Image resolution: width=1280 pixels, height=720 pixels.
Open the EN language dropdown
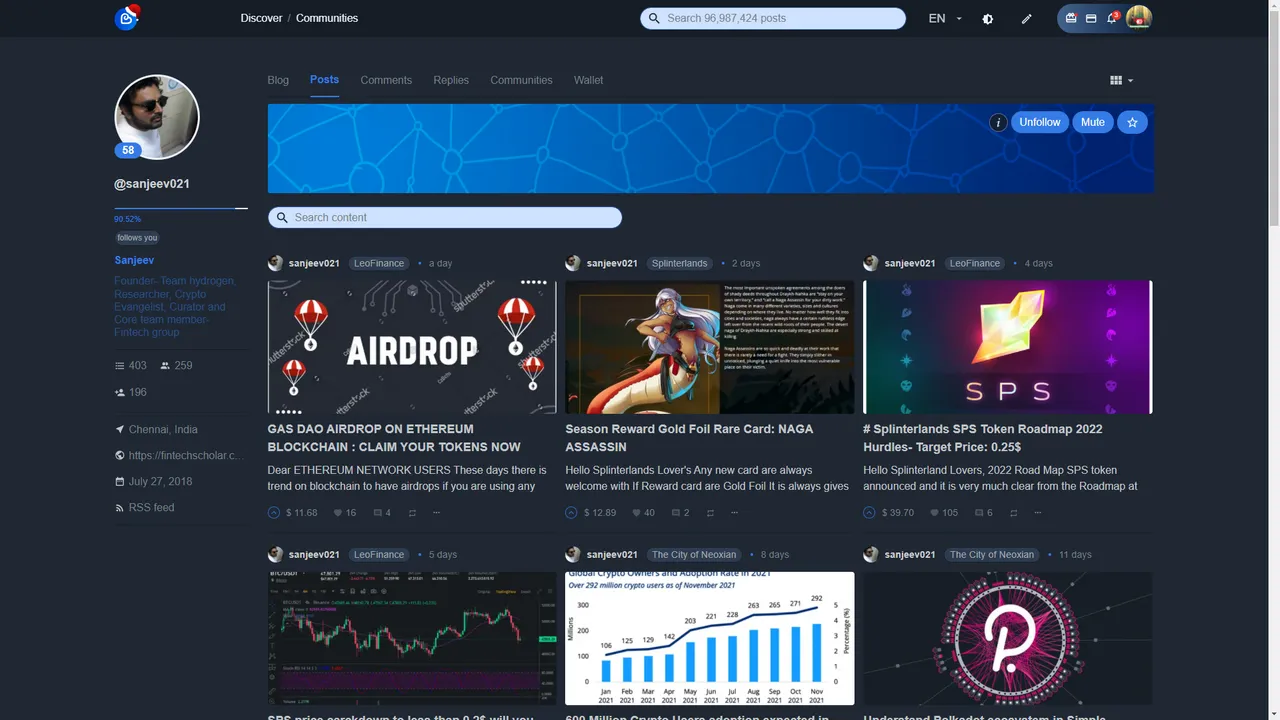click(x=945, y=18)
